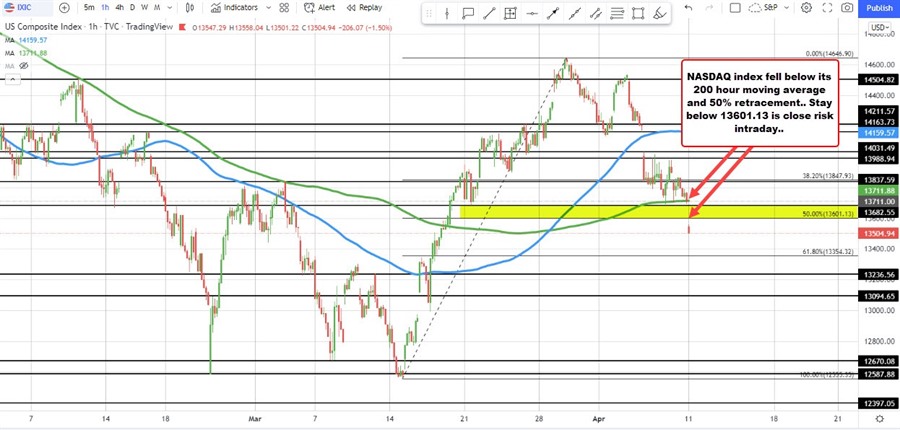The image size is (900, 430).
Task: Select the MA 13711.88 indicator legend
Action: tap(25, 53)
